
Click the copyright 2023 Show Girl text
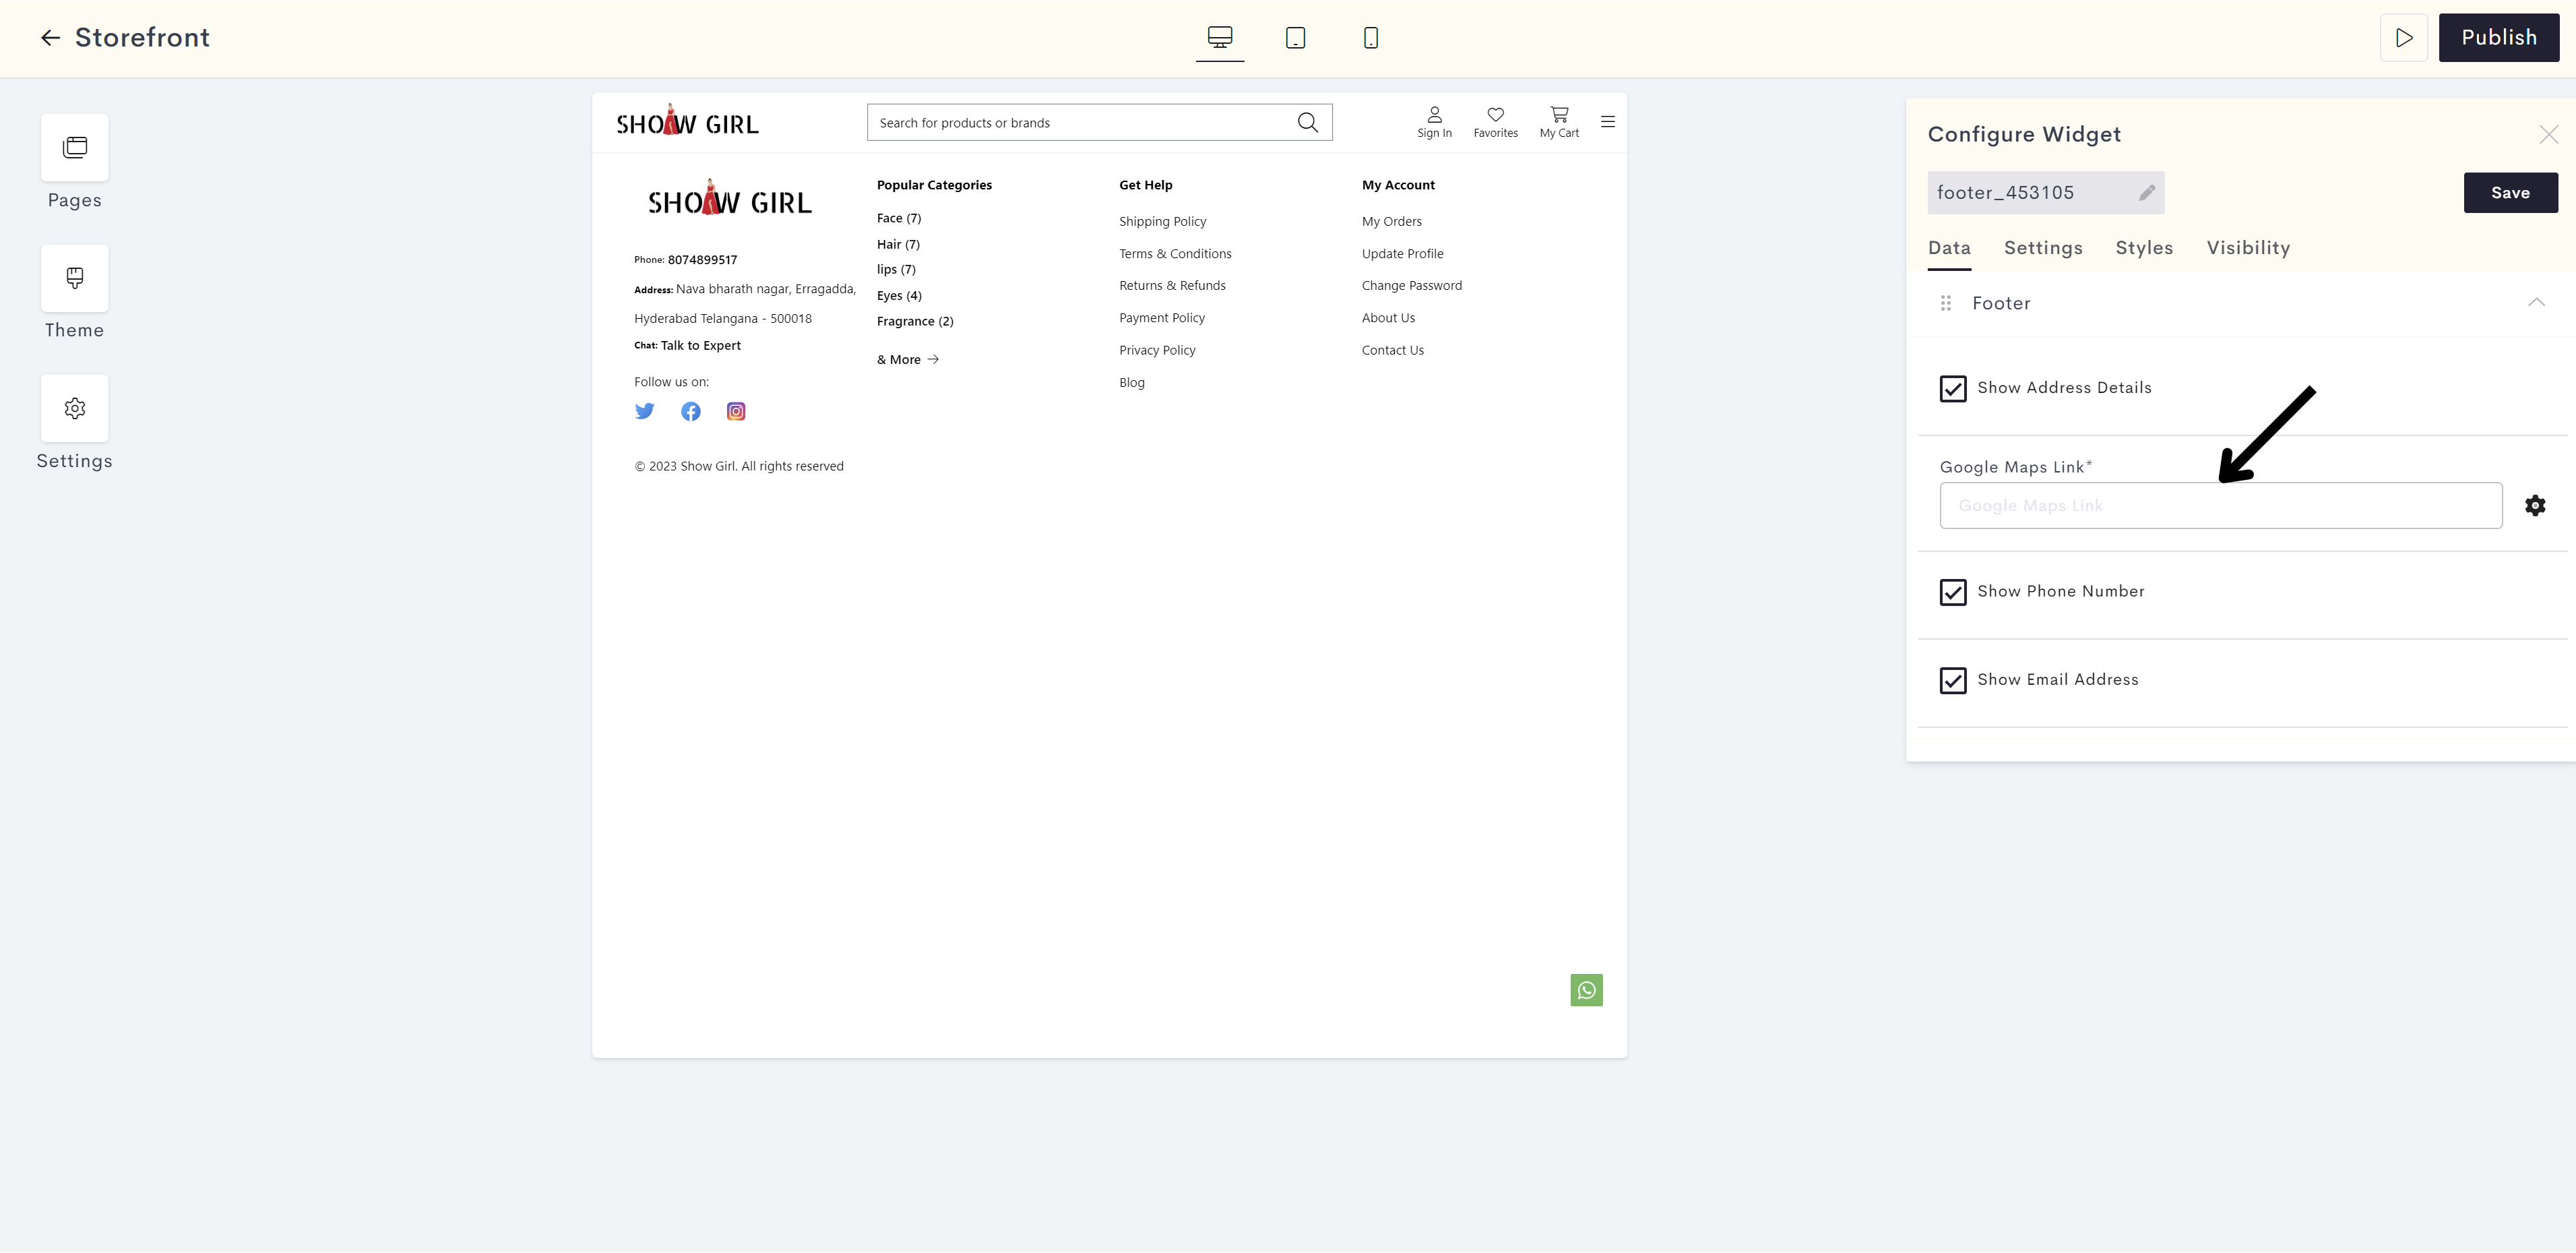[x=739, y=467]
